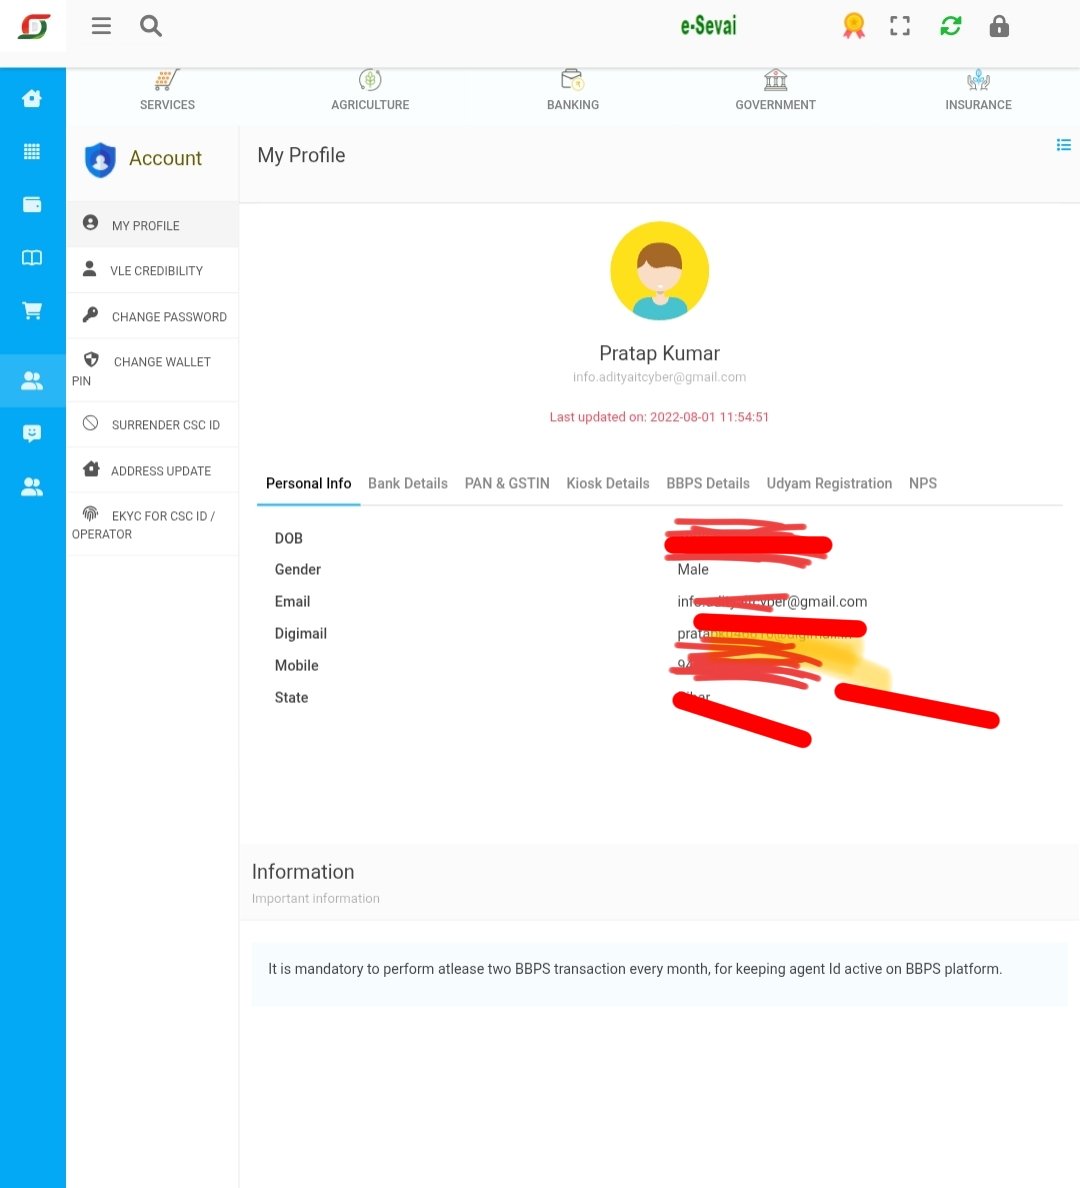This screenshot has height=1188, width=1080.
Task: Click the Services cart icon
Action: coord(167,80)
